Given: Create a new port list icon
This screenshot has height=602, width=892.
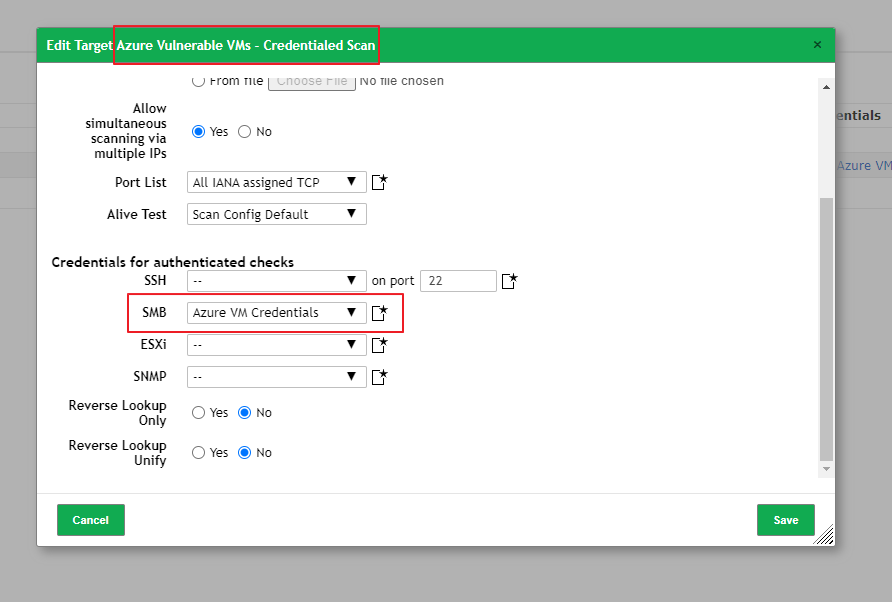Looking at the screenshot, I should point(379,182).
